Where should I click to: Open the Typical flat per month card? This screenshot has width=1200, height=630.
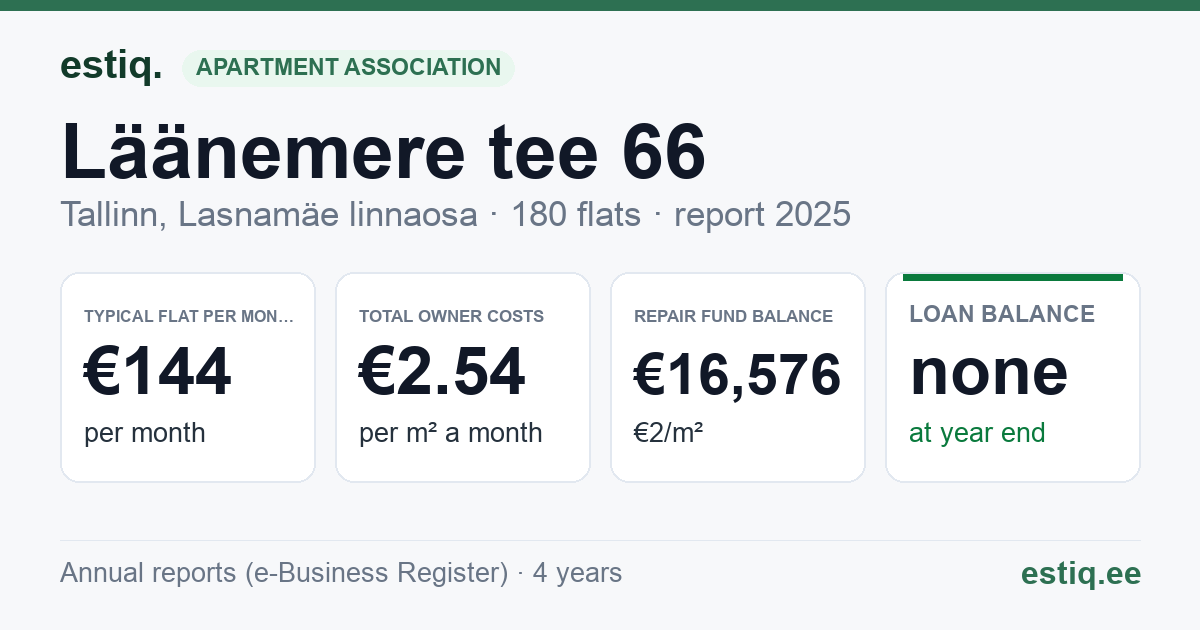pyautogui.click(x=188, y=377)
